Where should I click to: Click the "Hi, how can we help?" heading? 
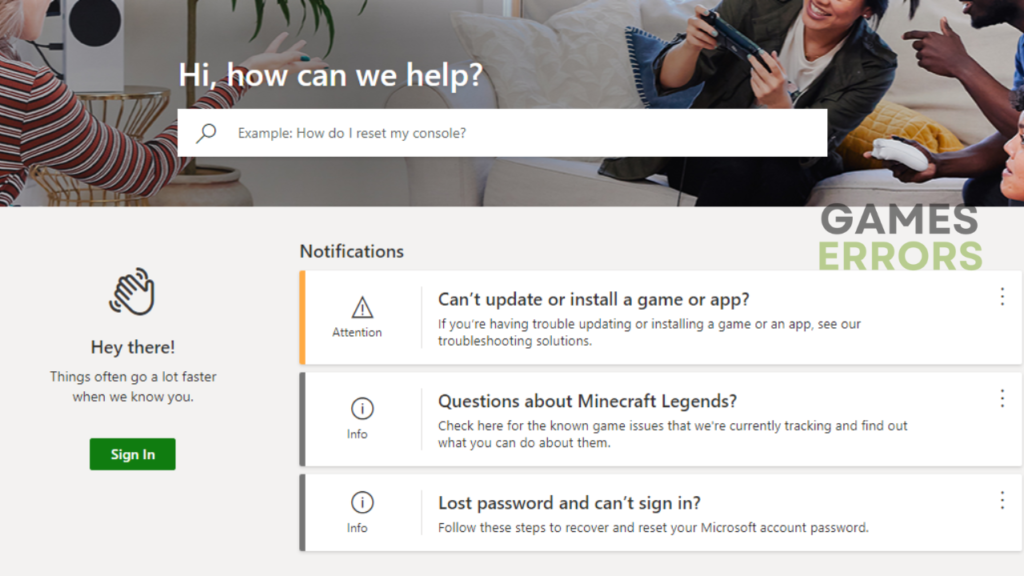[x=330, y=75]
